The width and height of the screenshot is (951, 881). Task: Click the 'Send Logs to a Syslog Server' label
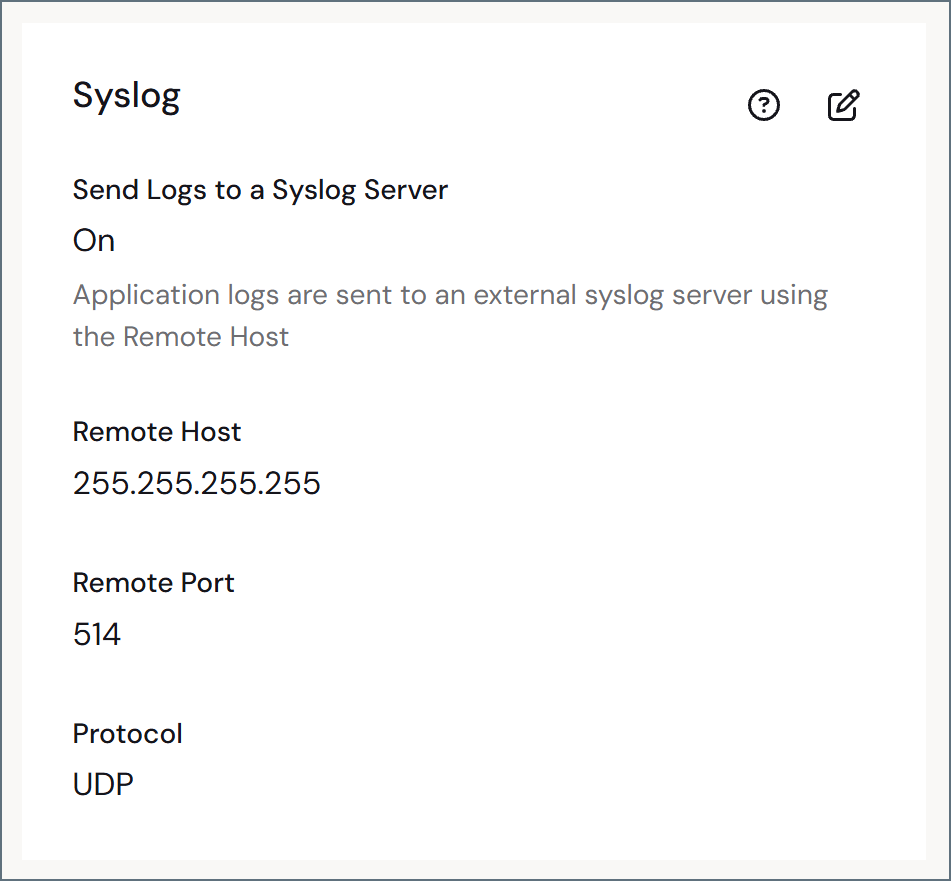260,190
